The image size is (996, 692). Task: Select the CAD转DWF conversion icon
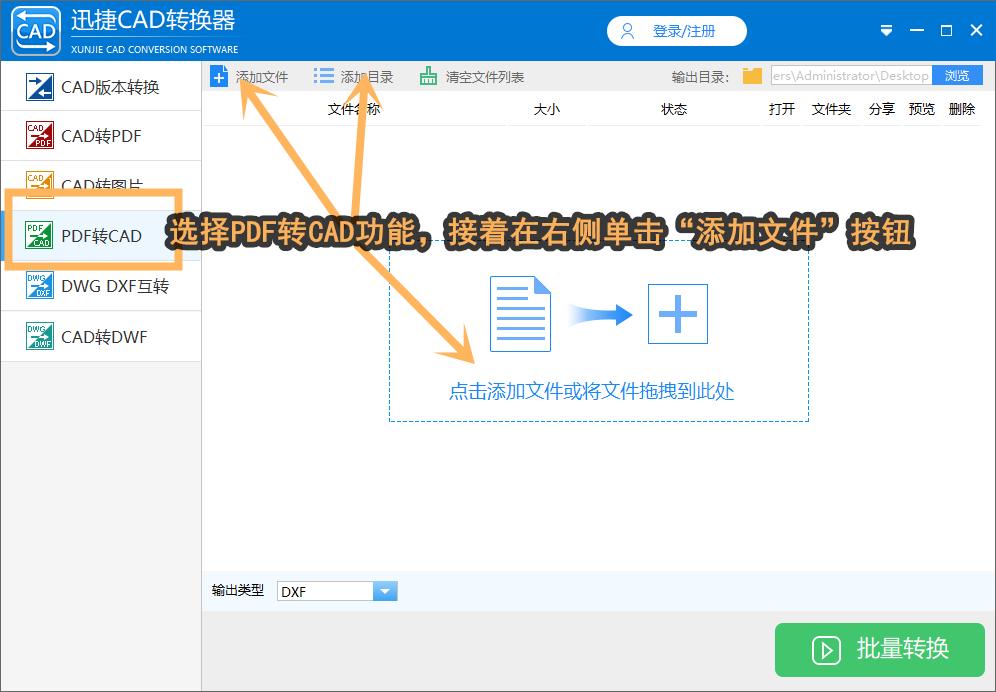pos(38,336)
